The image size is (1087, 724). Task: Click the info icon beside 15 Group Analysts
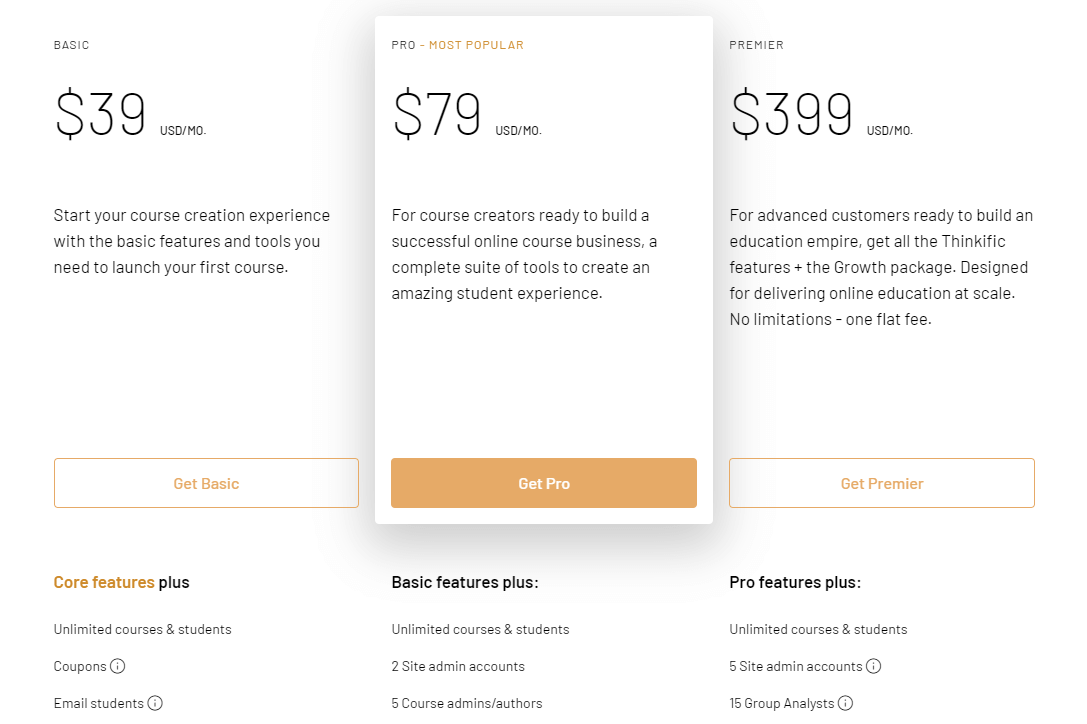[846, 703]
